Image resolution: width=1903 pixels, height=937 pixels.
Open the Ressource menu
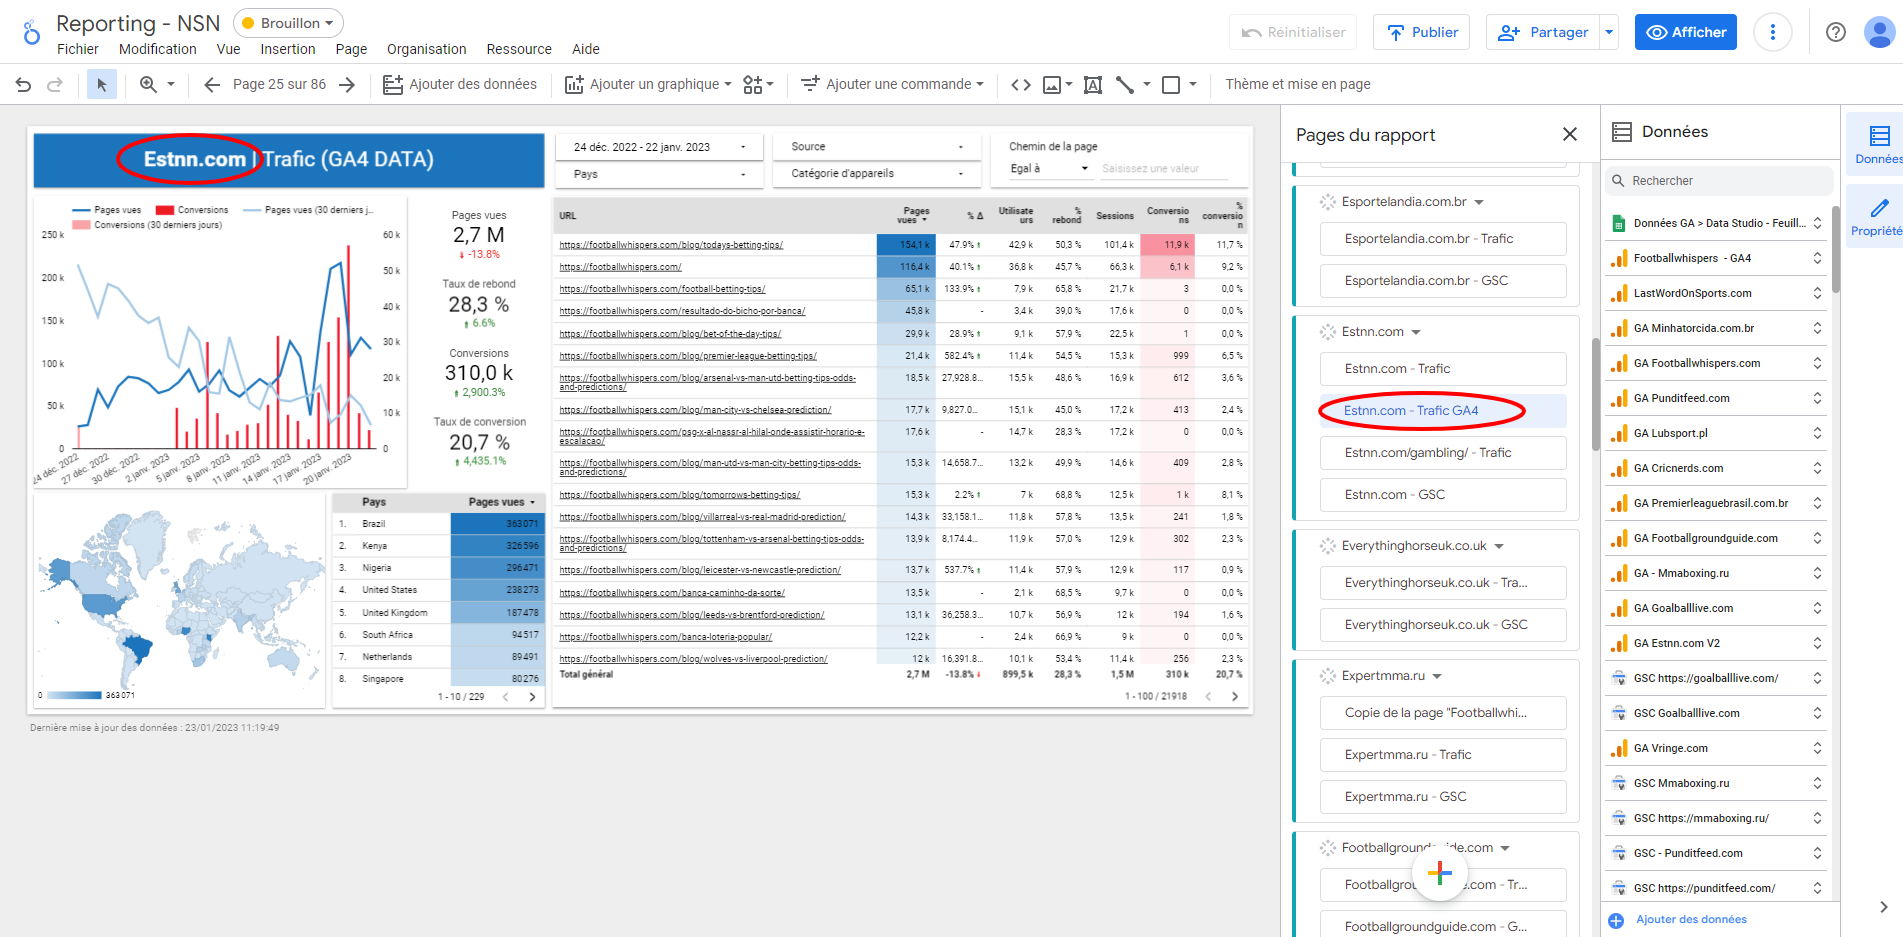coord(518,49)
